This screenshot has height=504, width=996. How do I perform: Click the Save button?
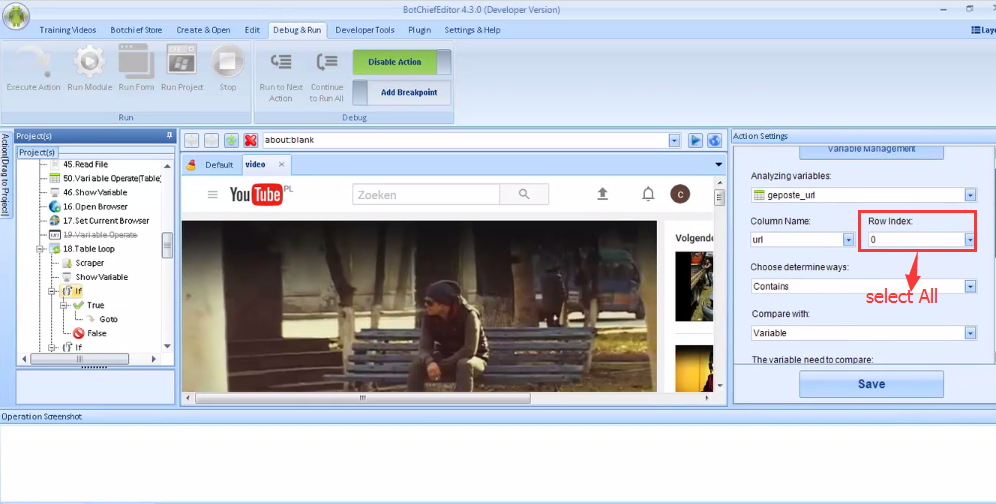pyautogui.click(x=870, y=384)
